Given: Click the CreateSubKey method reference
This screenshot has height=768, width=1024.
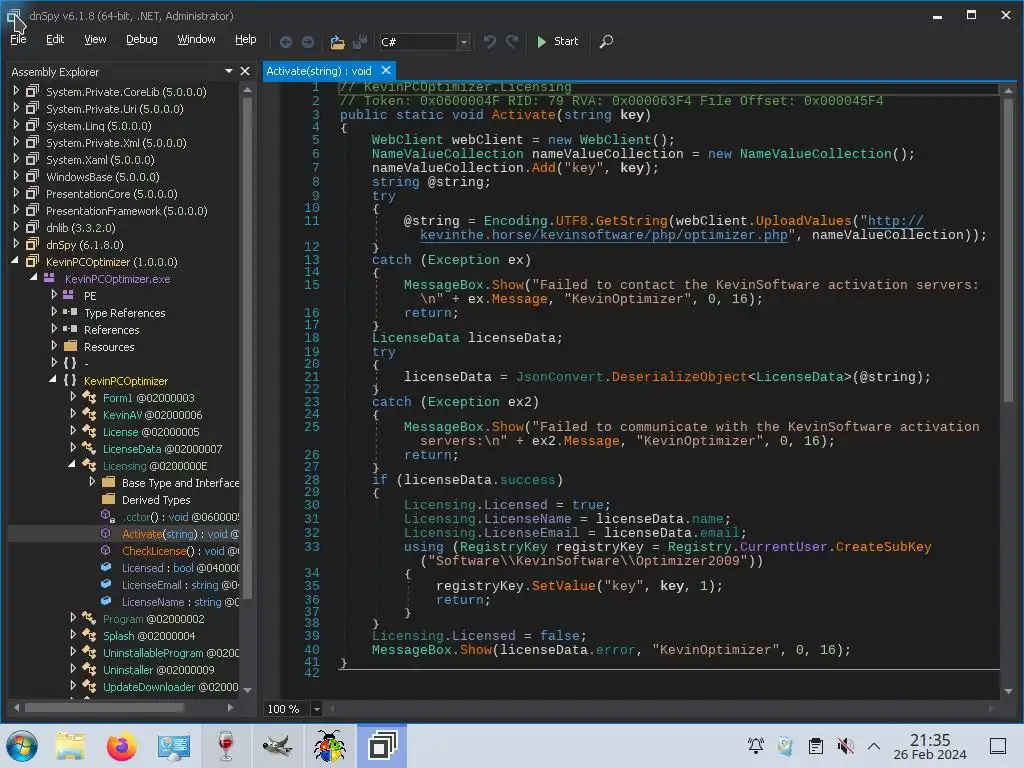Looking at the screenshot, I should tap(884, 547).
